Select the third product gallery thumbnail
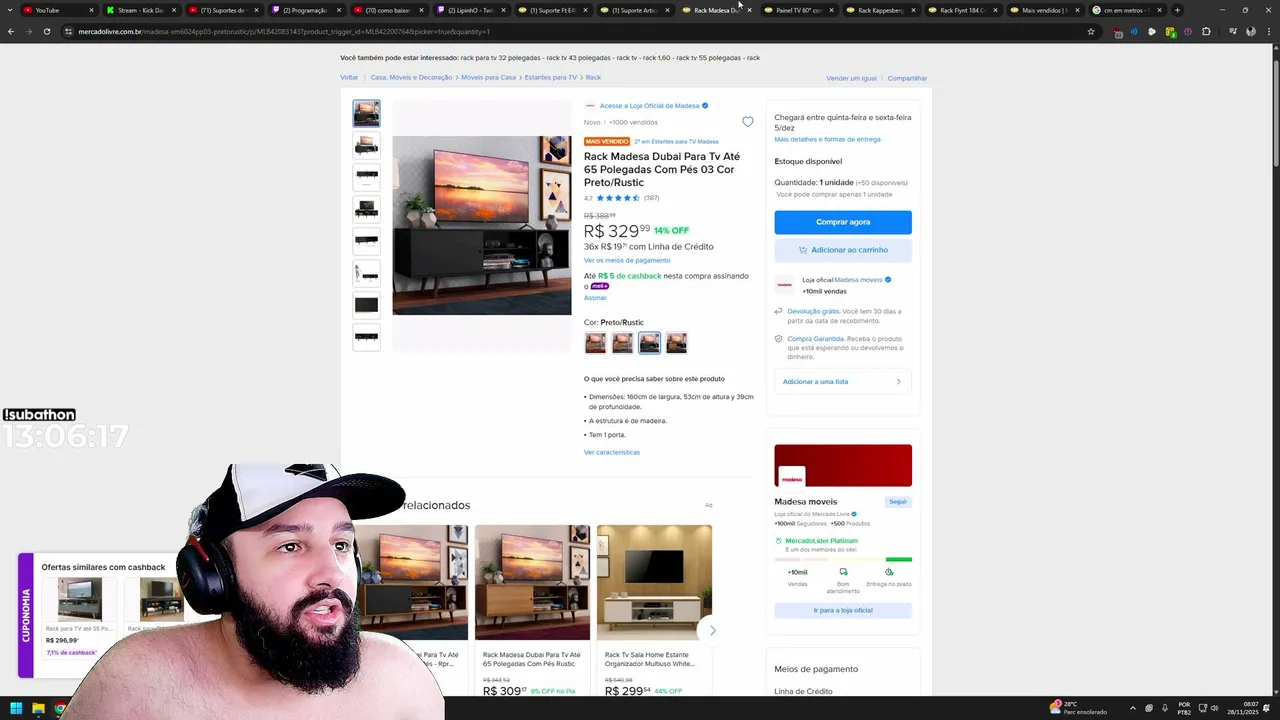Screen dimensions: 1280x720 (x=366, y=177)
